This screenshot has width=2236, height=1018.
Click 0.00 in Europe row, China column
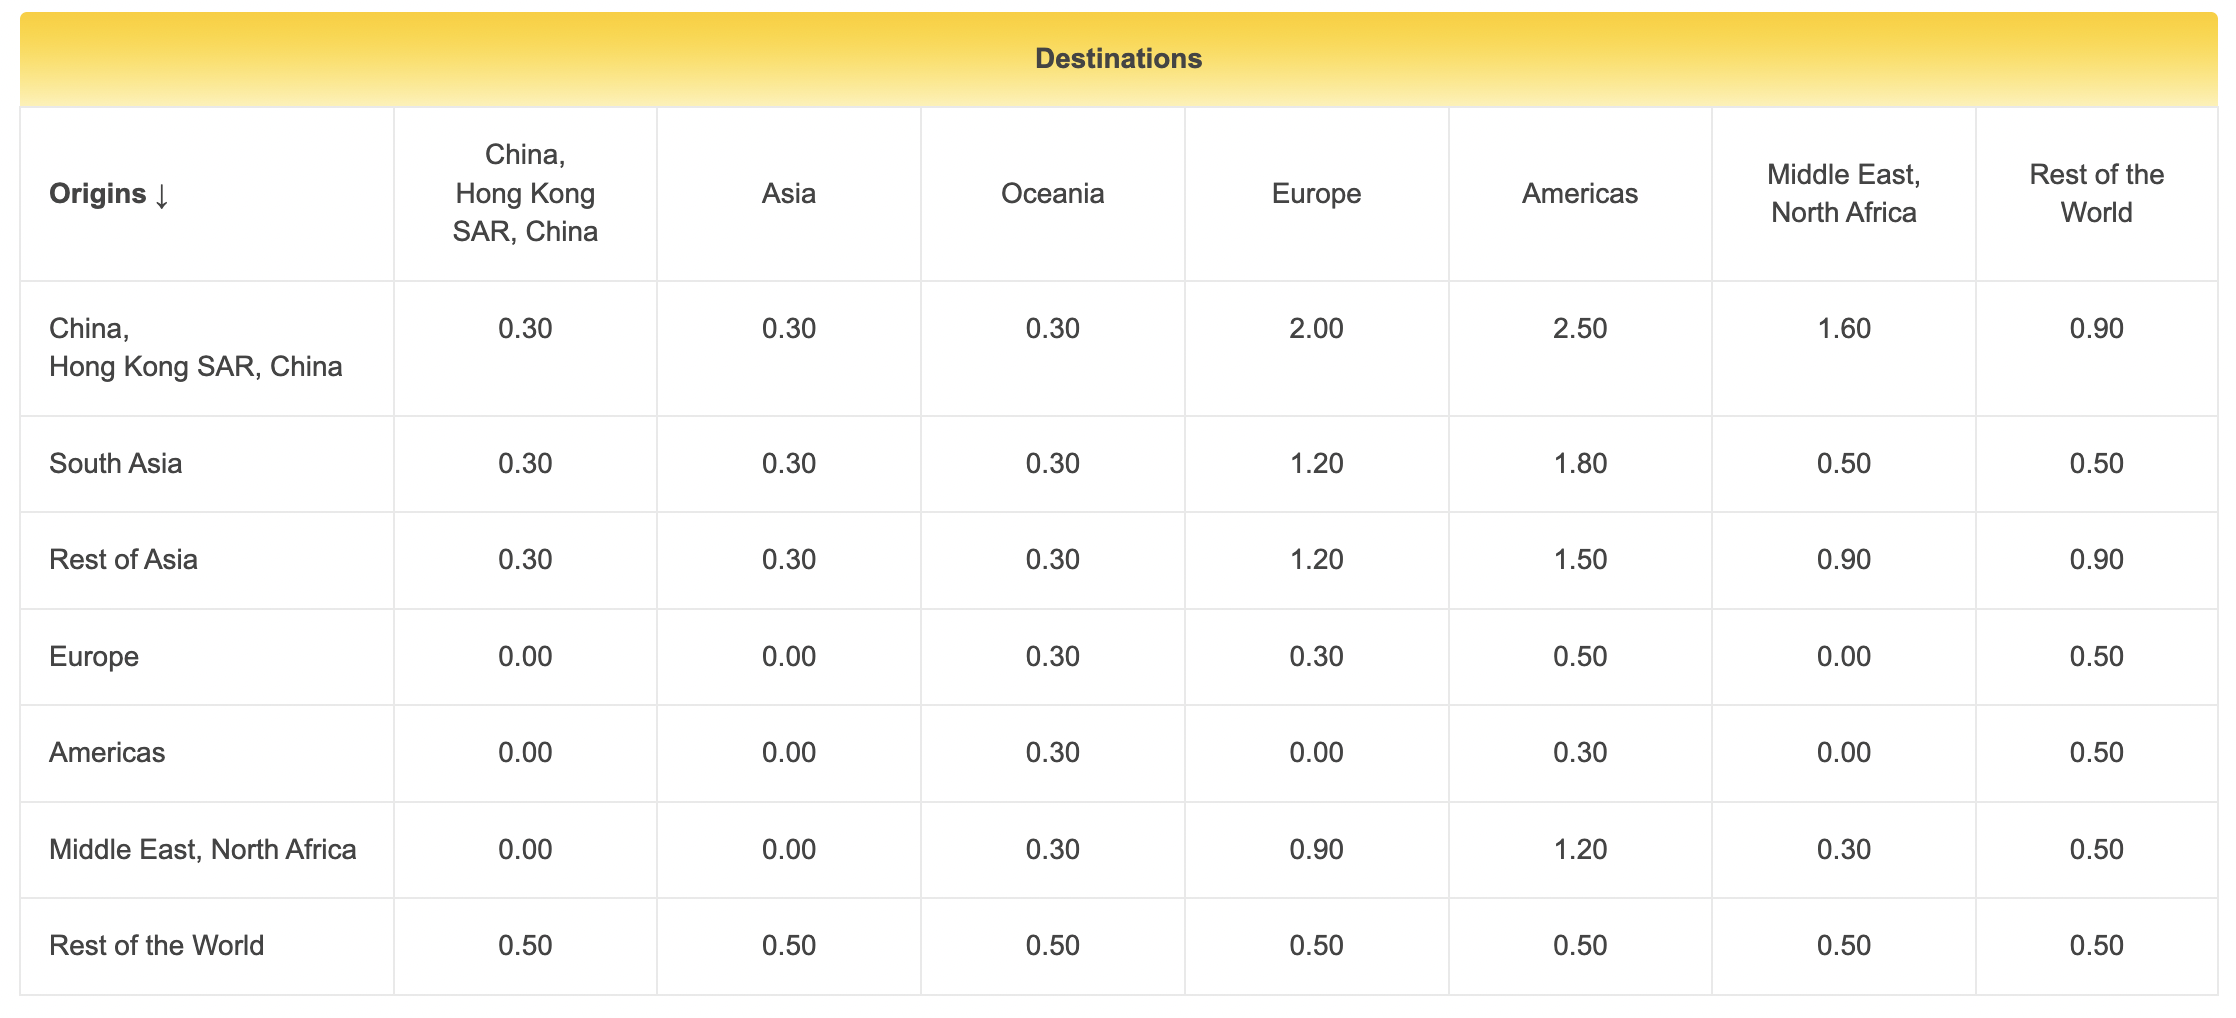pos(525,656)
